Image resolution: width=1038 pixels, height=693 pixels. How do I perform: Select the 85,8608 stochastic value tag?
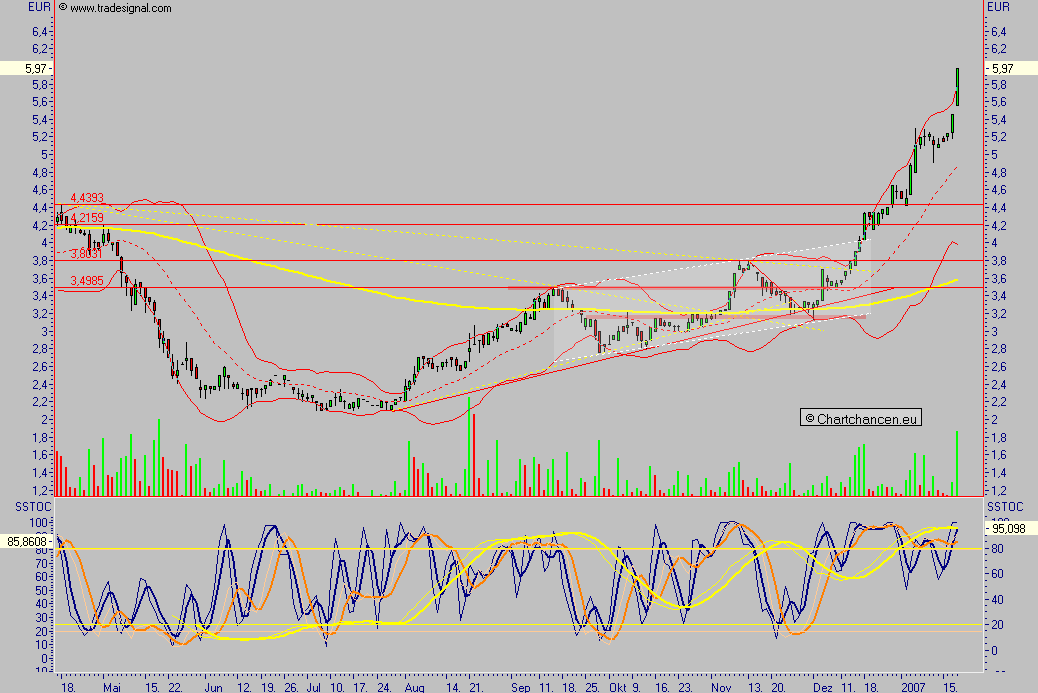pos(26,541)
